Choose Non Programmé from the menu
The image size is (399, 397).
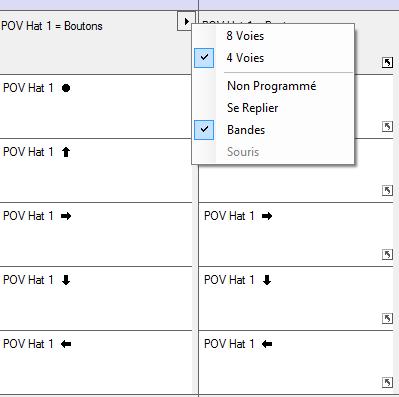(273, 86)
